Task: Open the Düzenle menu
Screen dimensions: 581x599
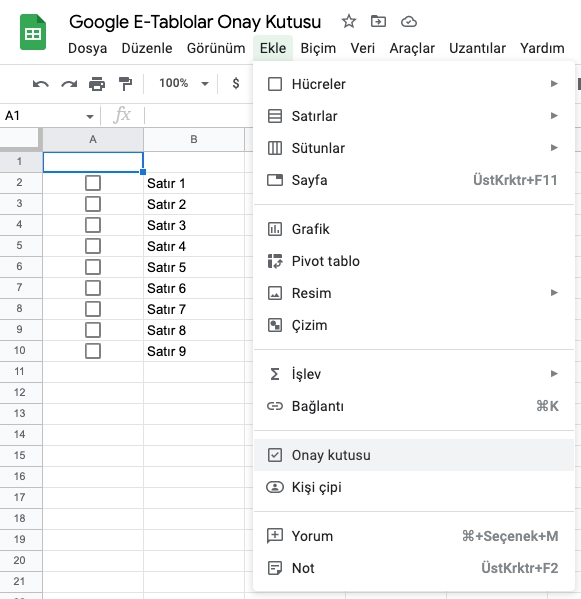Action: coord(147,49)
